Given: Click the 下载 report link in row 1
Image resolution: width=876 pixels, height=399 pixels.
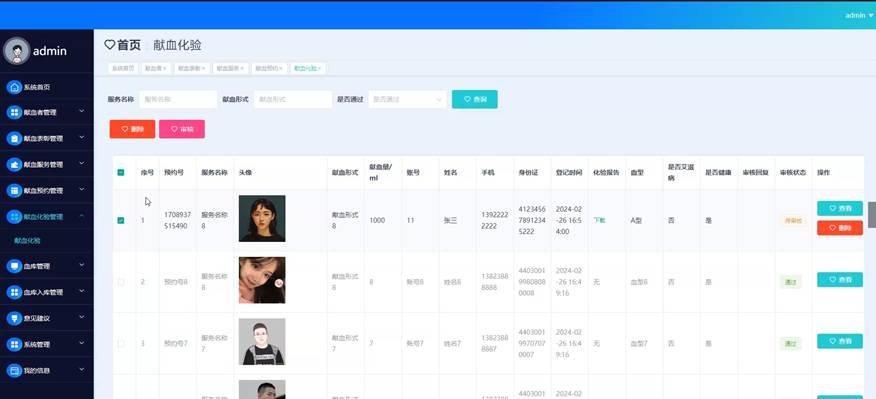Looking at the screenshot, I should tap(599, 220).
